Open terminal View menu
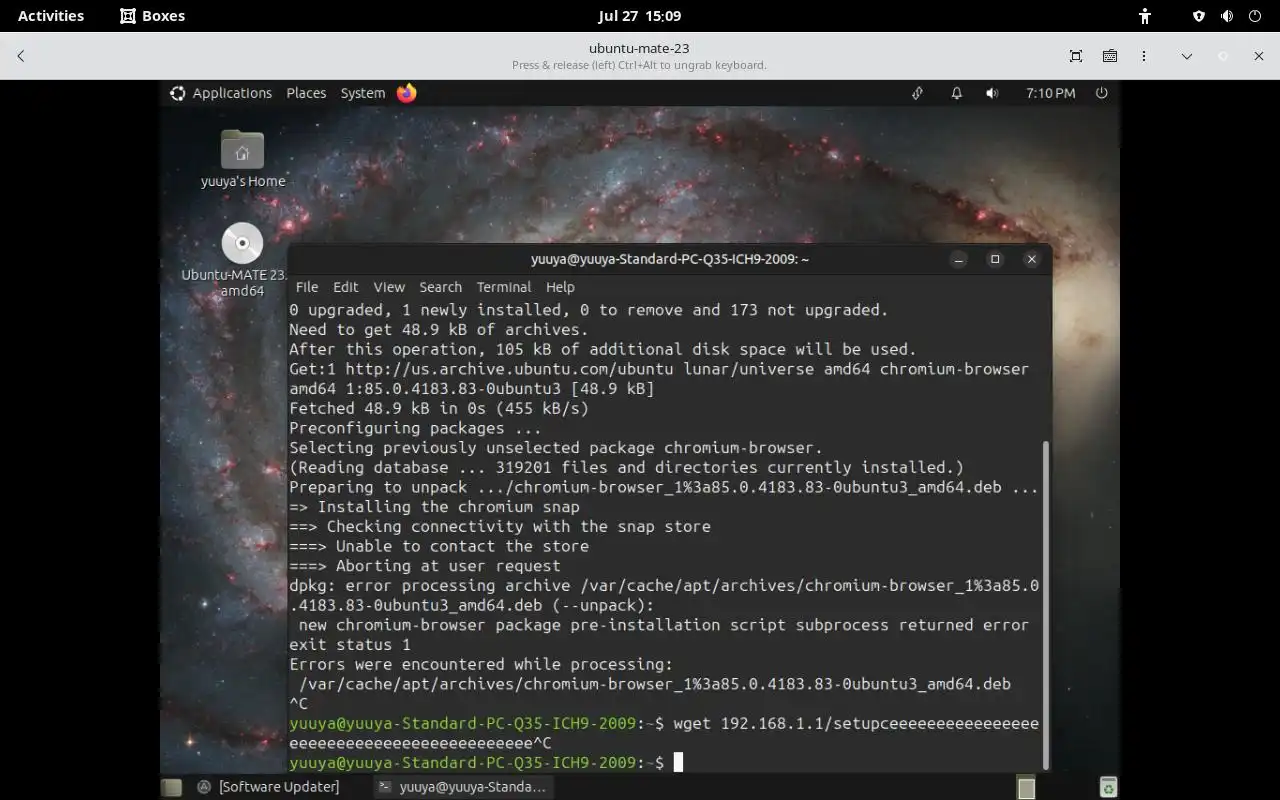 (x=389, y=287)
